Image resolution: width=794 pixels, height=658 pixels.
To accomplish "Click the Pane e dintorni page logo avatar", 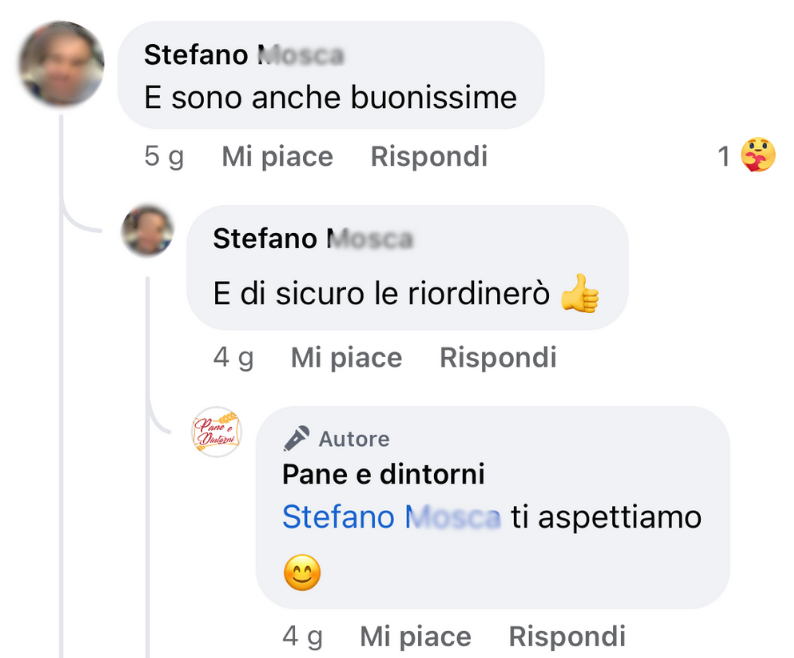I will 217,432.
